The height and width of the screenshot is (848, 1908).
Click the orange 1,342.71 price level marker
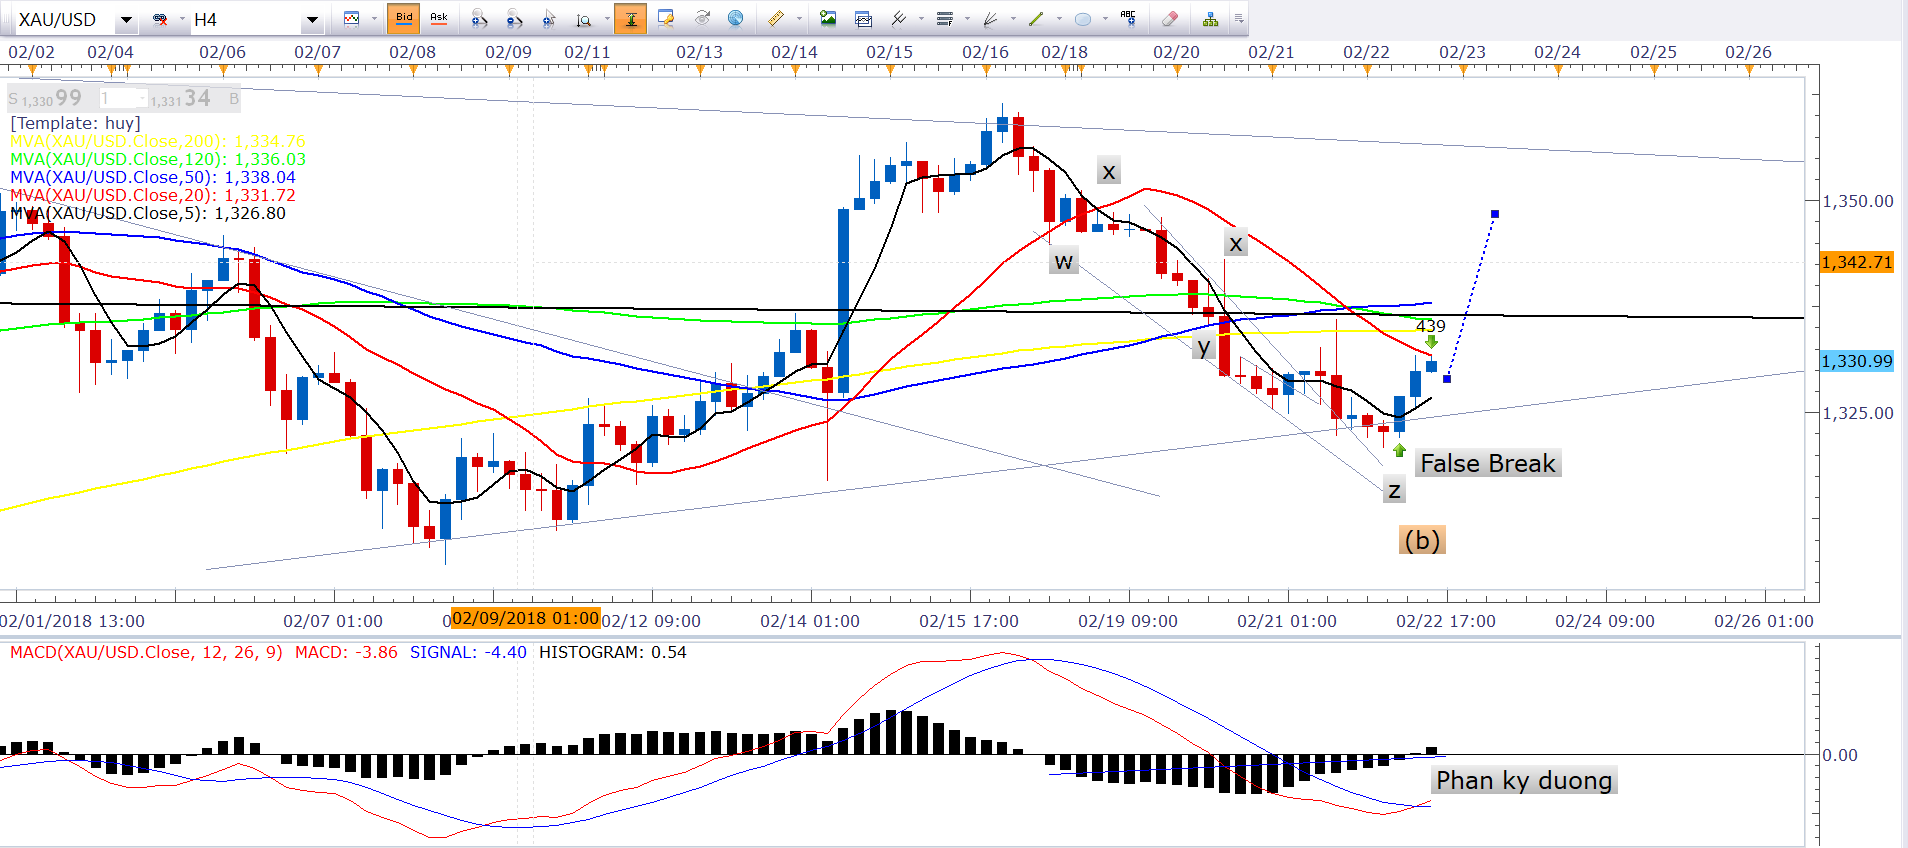pyautogui.click(x=1856, y=262)
